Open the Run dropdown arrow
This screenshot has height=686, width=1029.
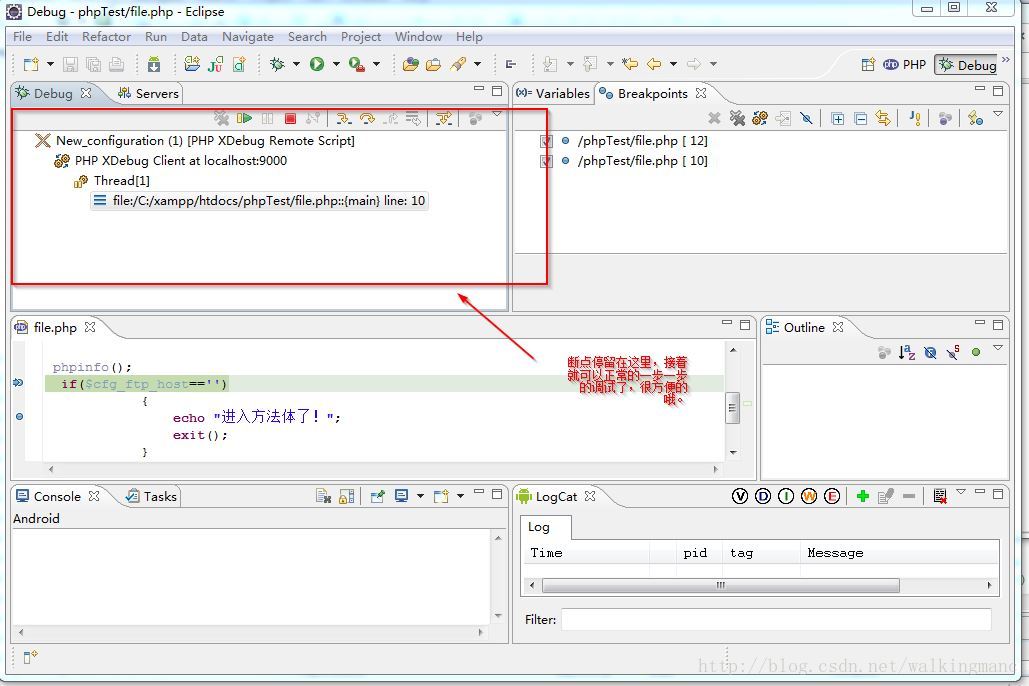(x=336, y=64)
